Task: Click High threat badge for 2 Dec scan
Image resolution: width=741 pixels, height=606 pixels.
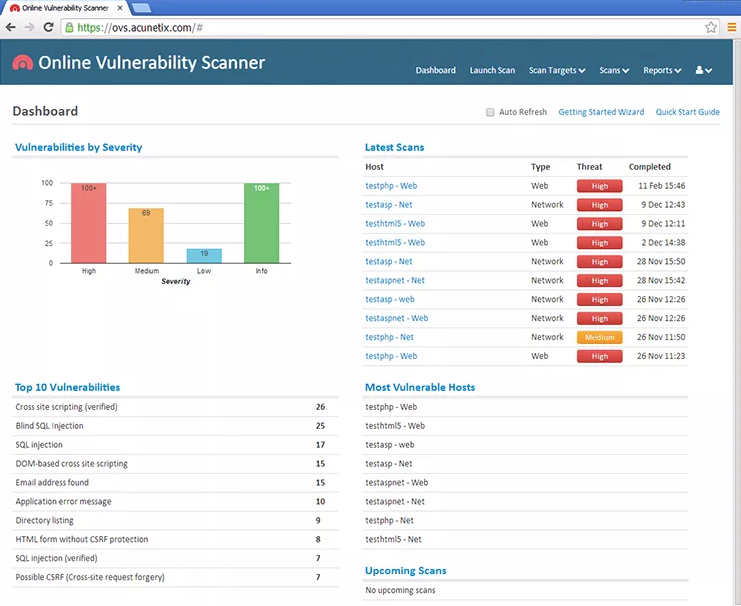Action: tap(599, 242)
